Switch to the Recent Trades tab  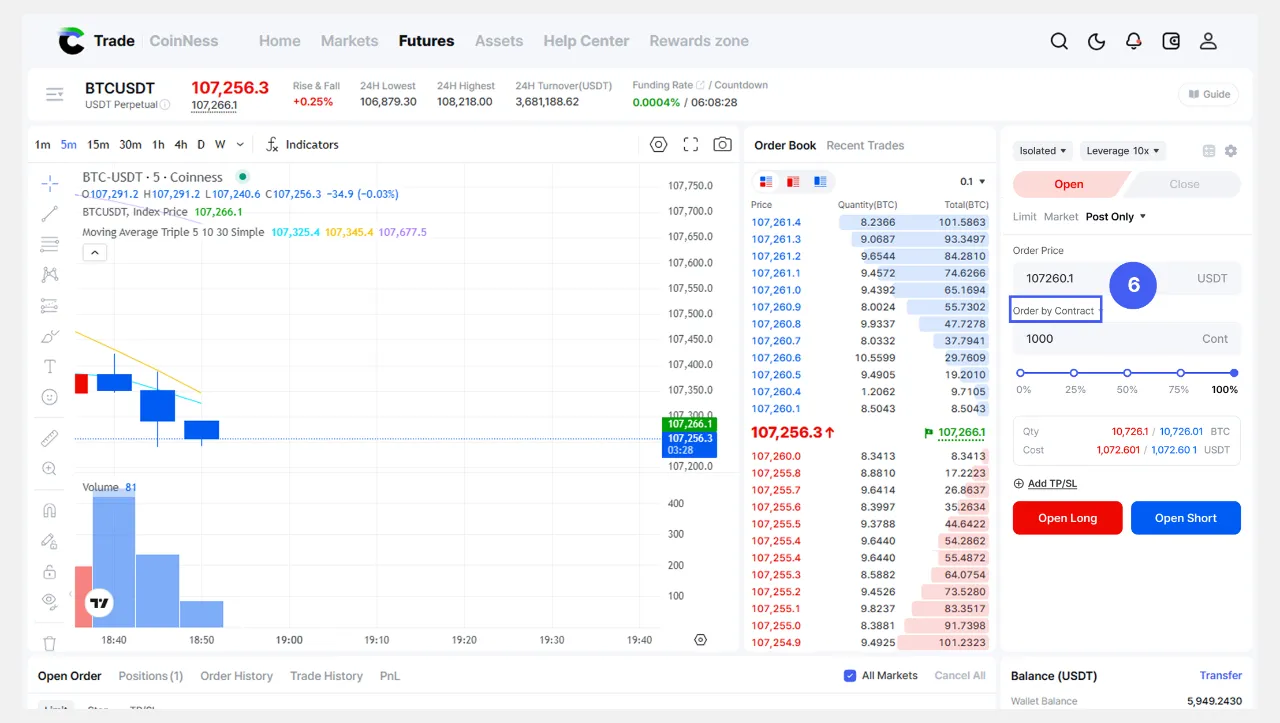coord(864,146)
